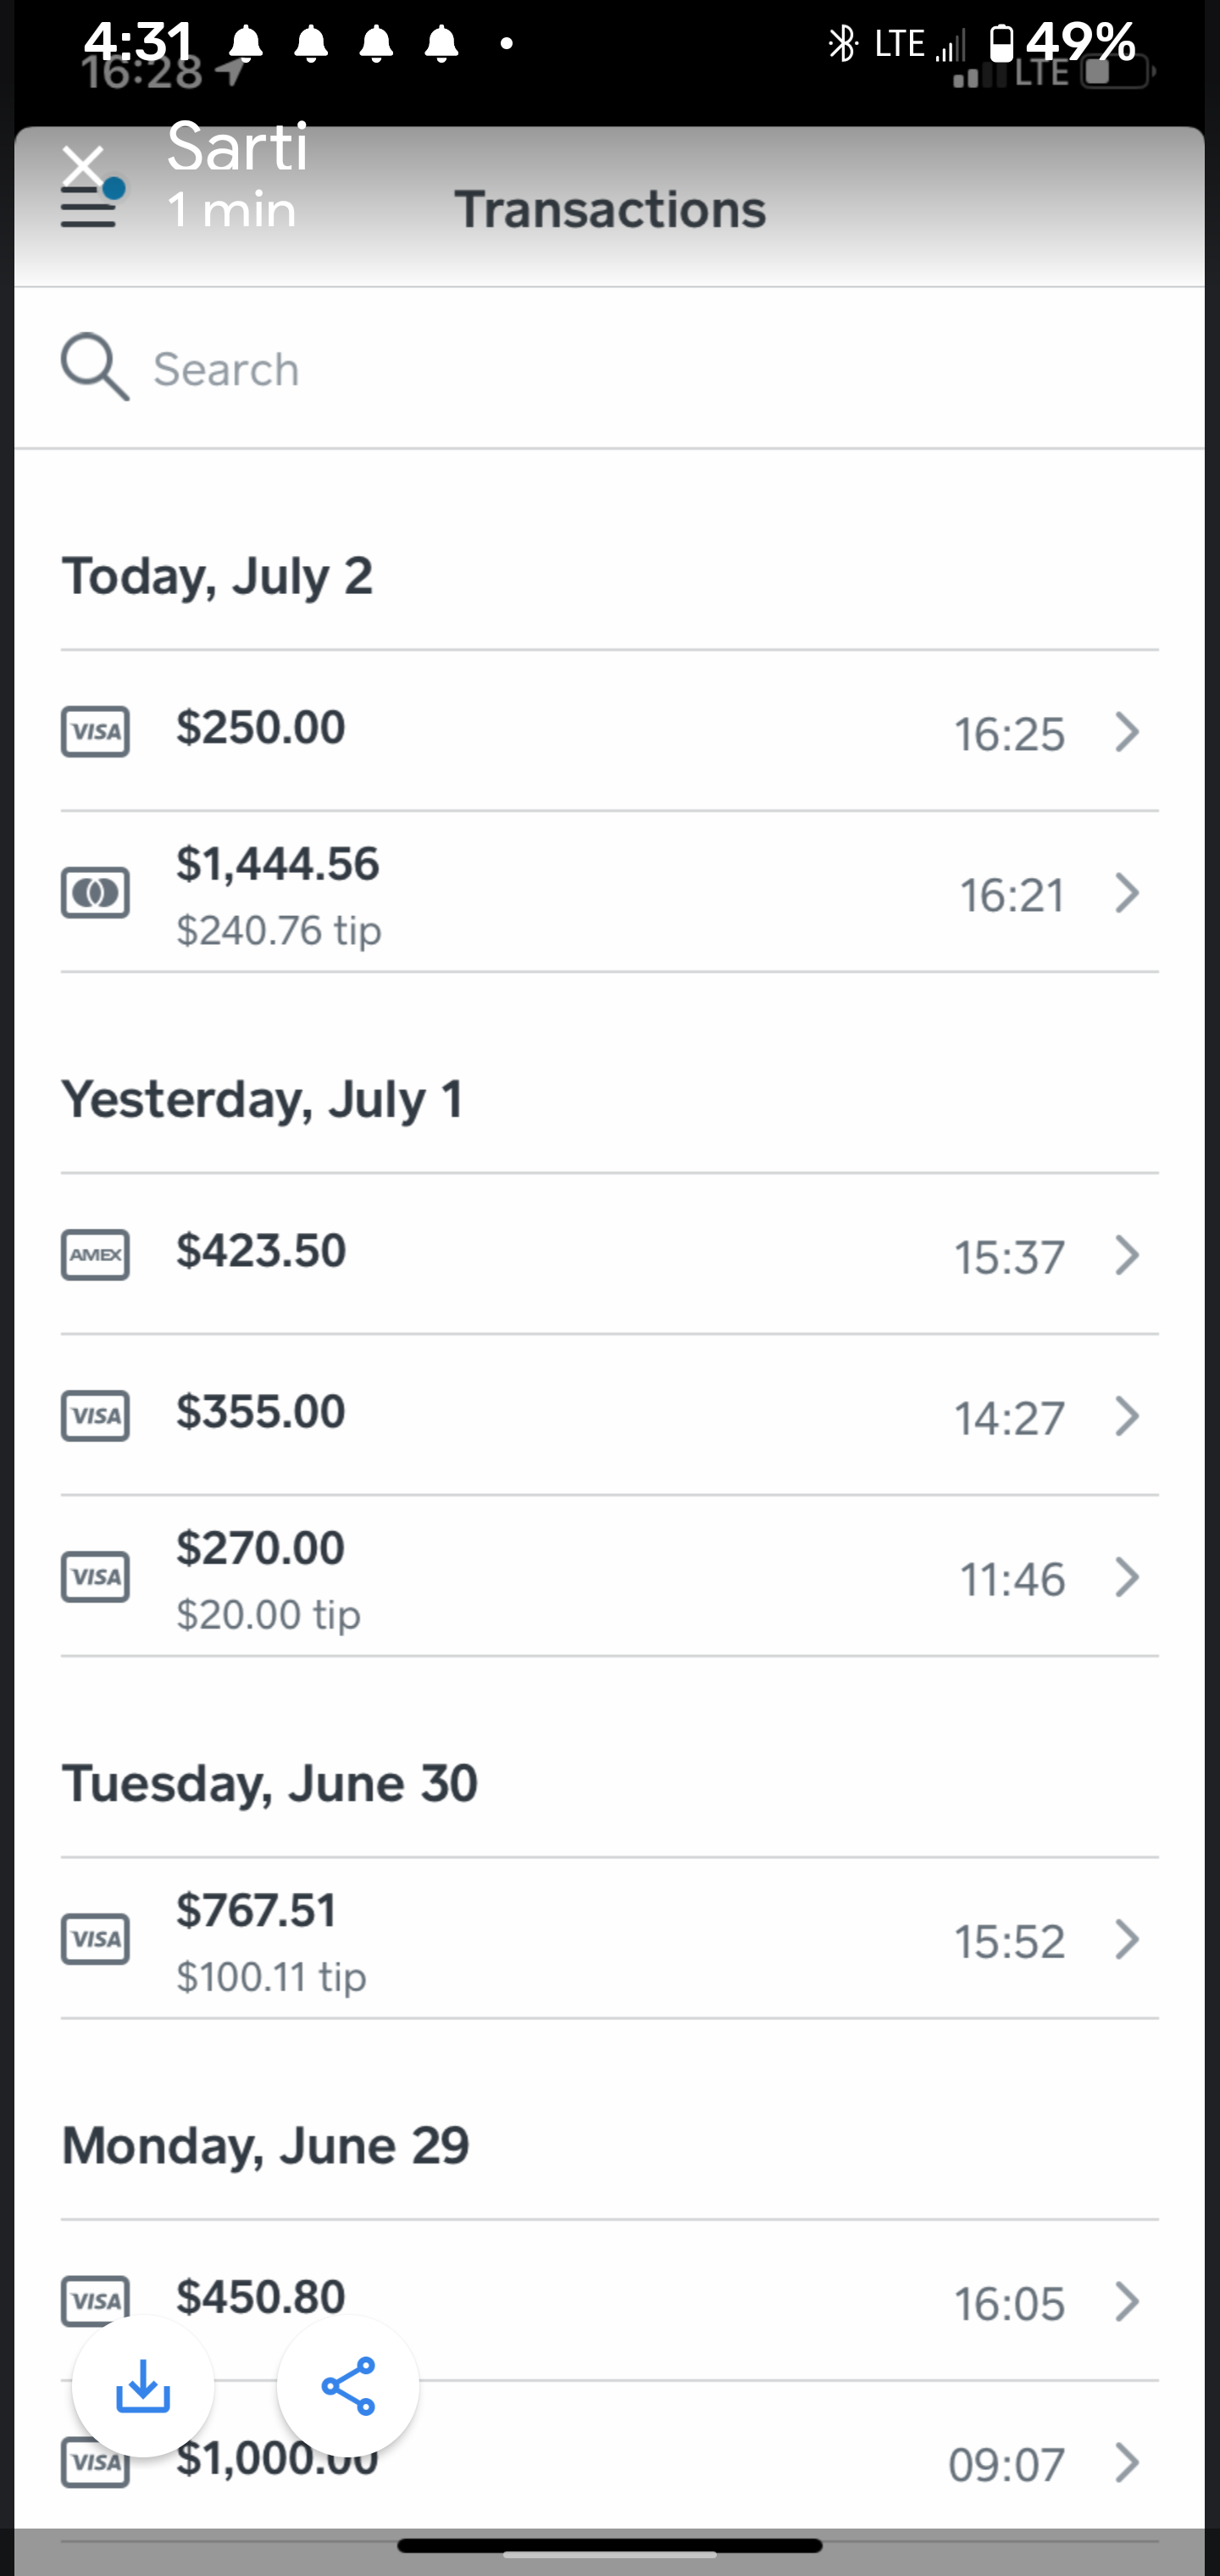Expand the 15:37 transaction chevron
1220x2576 pixels.
pos(1127,1255)
